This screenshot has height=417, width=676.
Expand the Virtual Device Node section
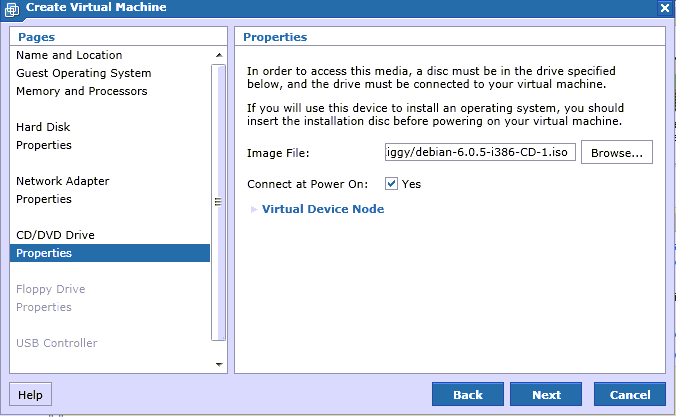coord(322,209)
